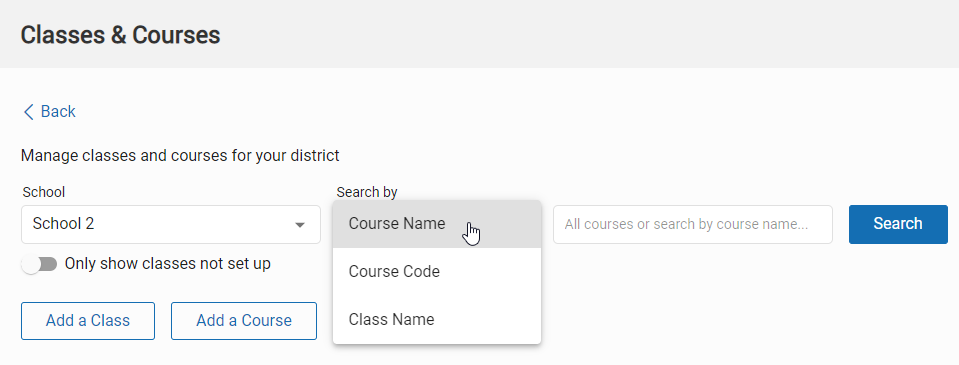Click the white knob of the toggle switch
This screenshot has width=959, height=365.
30,264
